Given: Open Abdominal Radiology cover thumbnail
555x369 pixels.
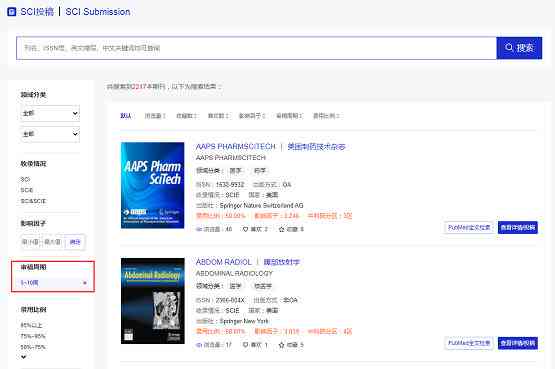Looking at the screenshot, I should (153, 301).
